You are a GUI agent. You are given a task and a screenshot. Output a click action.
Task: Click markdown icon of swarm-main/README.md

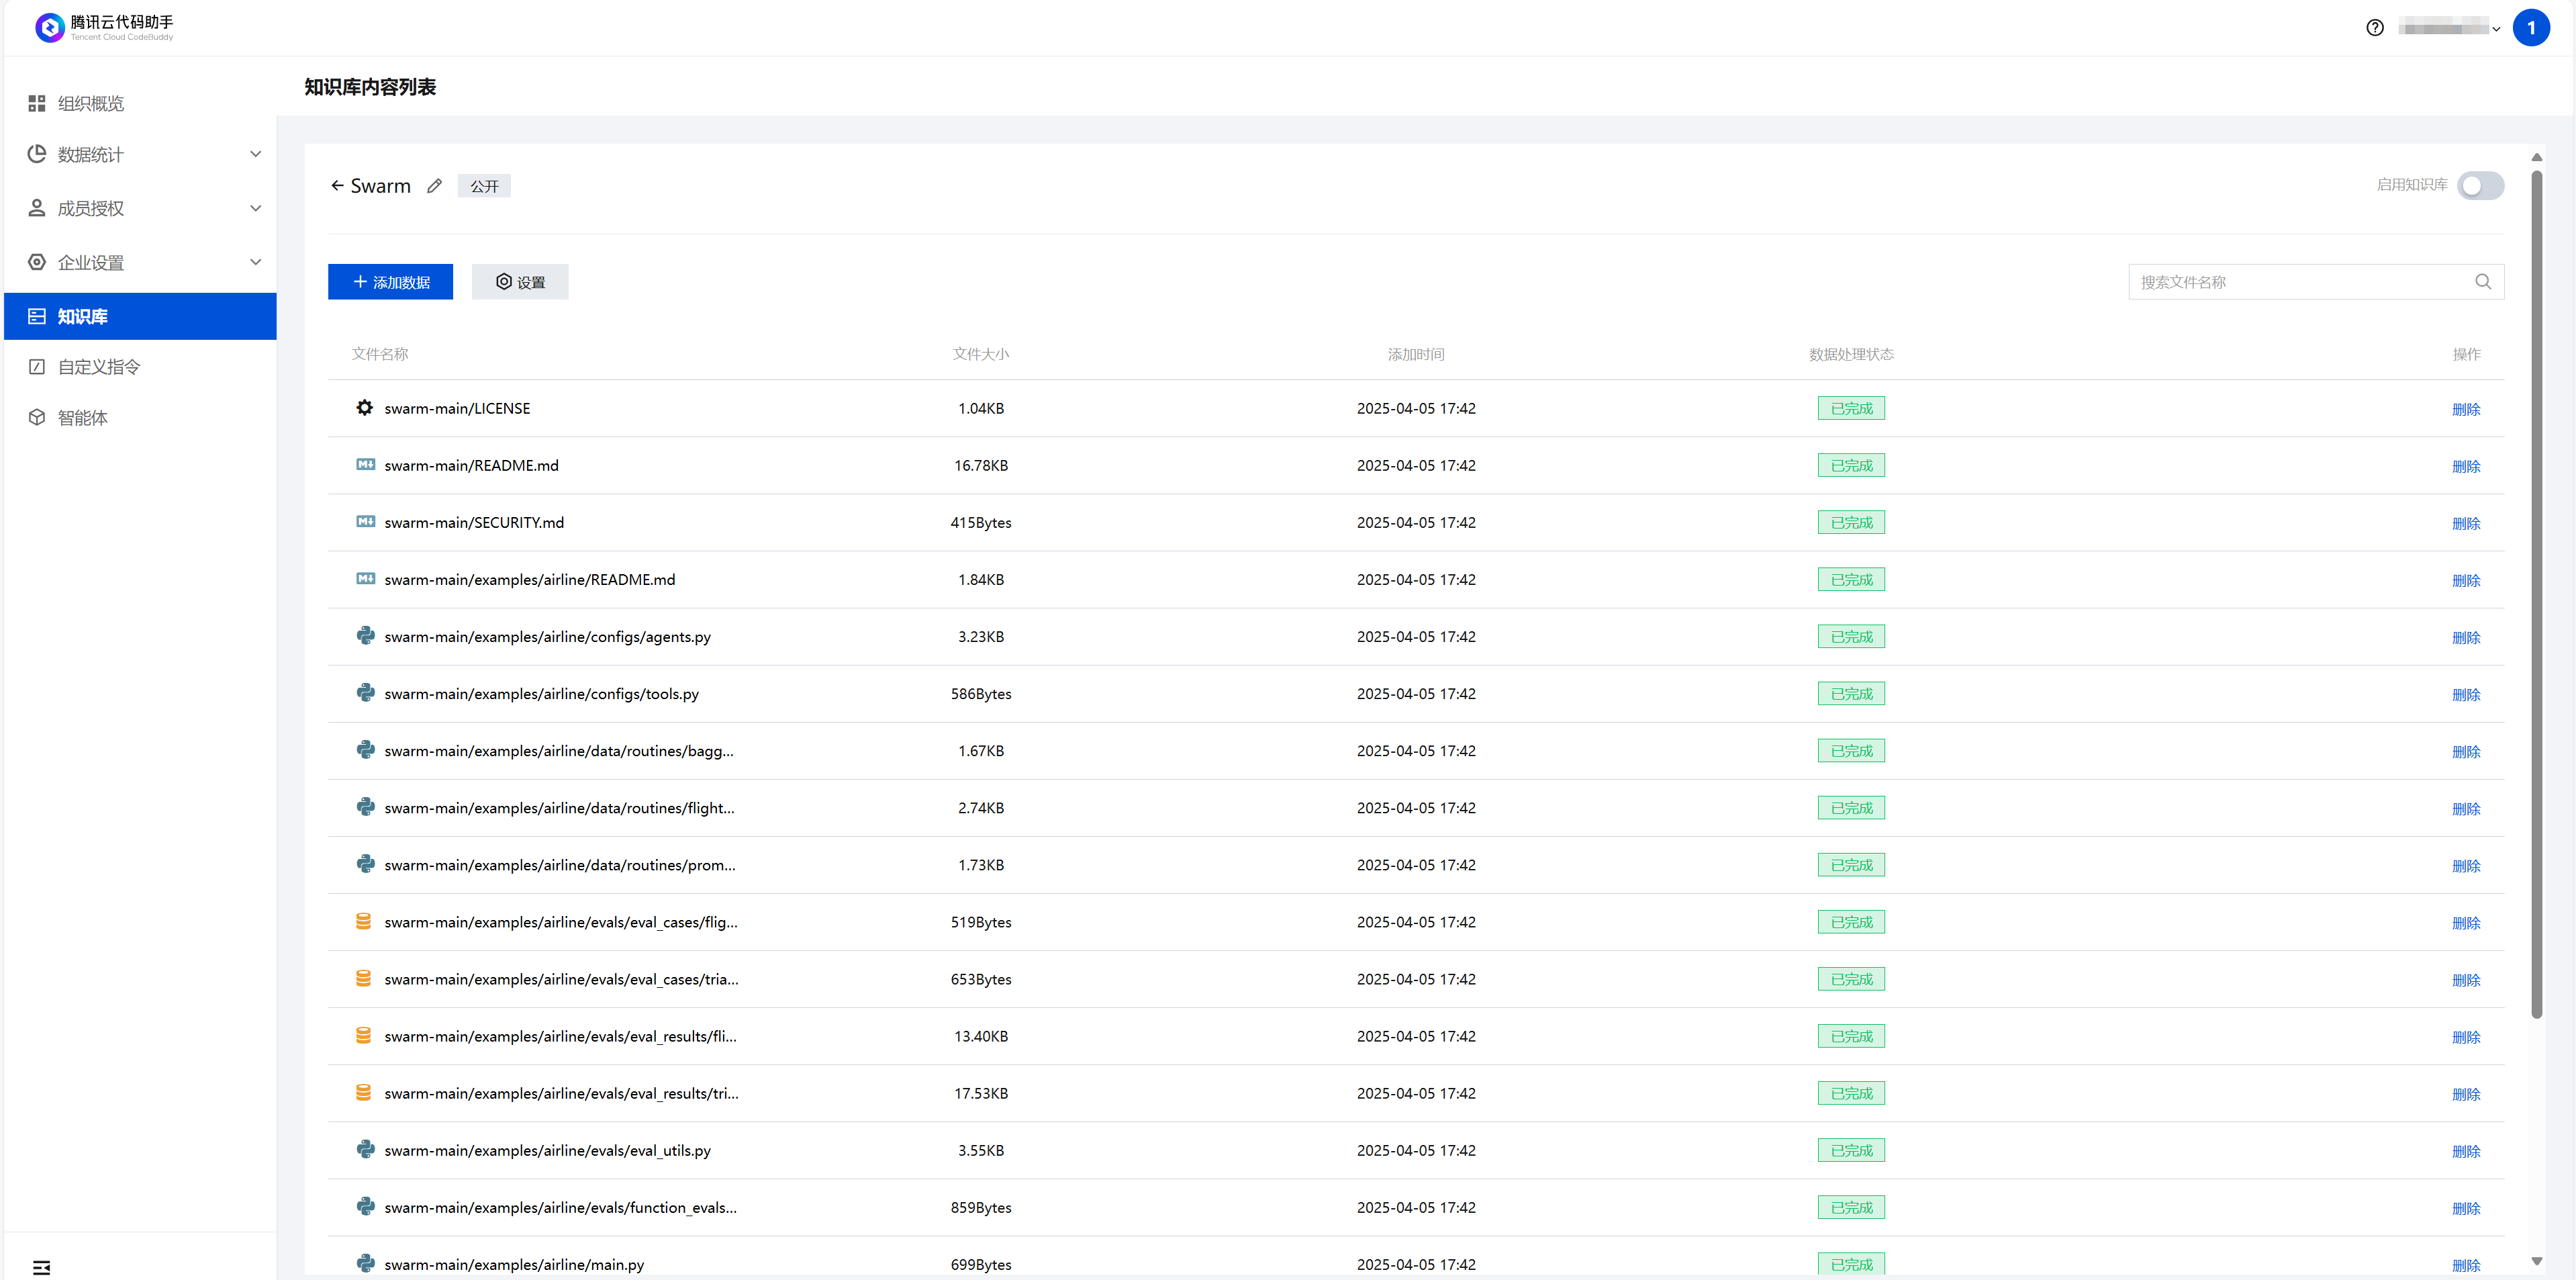point(365,465)
